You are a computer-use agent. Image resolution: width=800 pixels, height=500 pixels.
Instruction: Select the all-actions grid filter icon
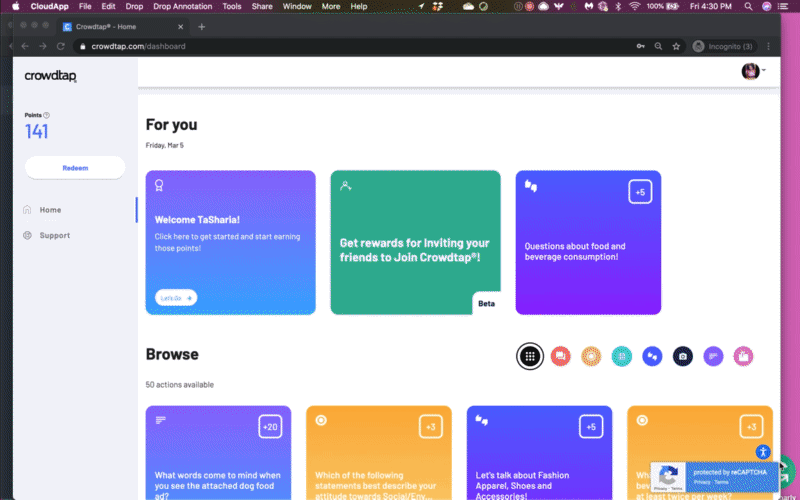tap(530, 356)
